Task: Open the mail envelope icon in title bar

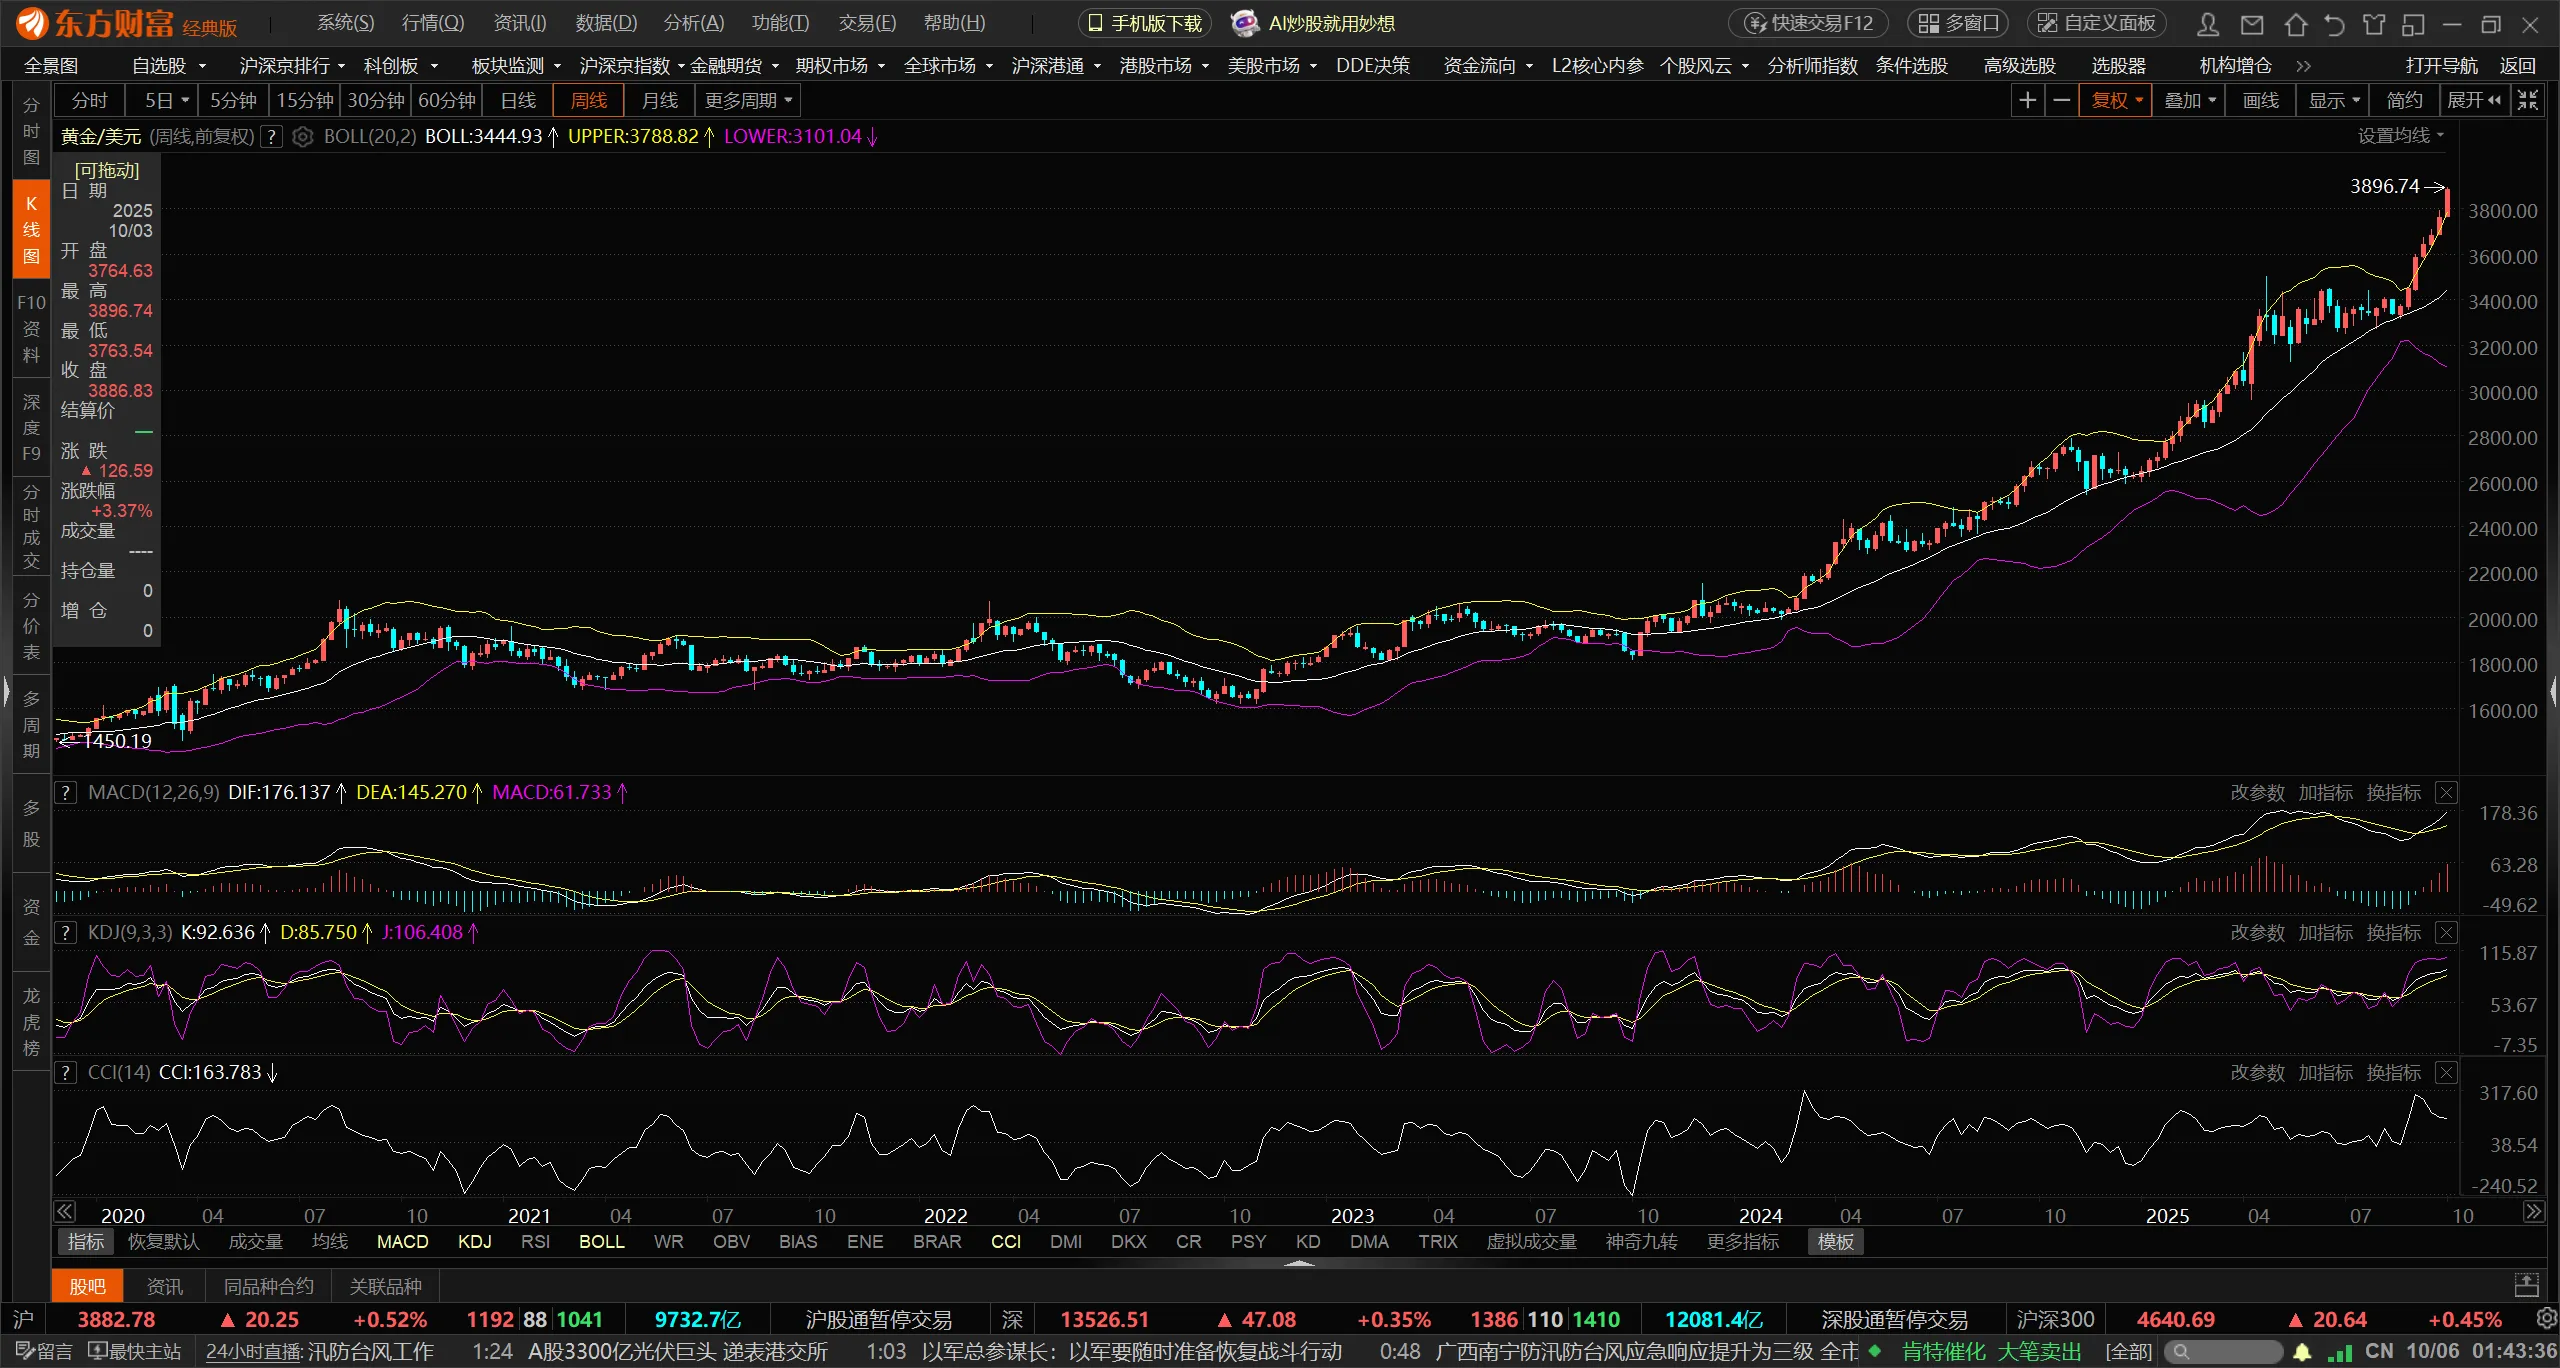Action: tap(2252, 24)
